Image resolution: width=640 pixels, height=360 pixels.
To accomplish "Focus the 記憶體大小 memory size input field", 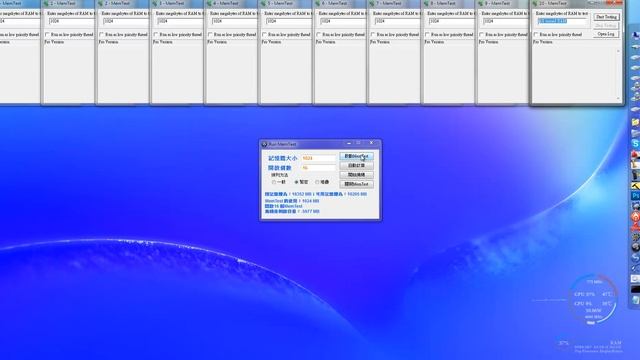I will pos(318,158).
